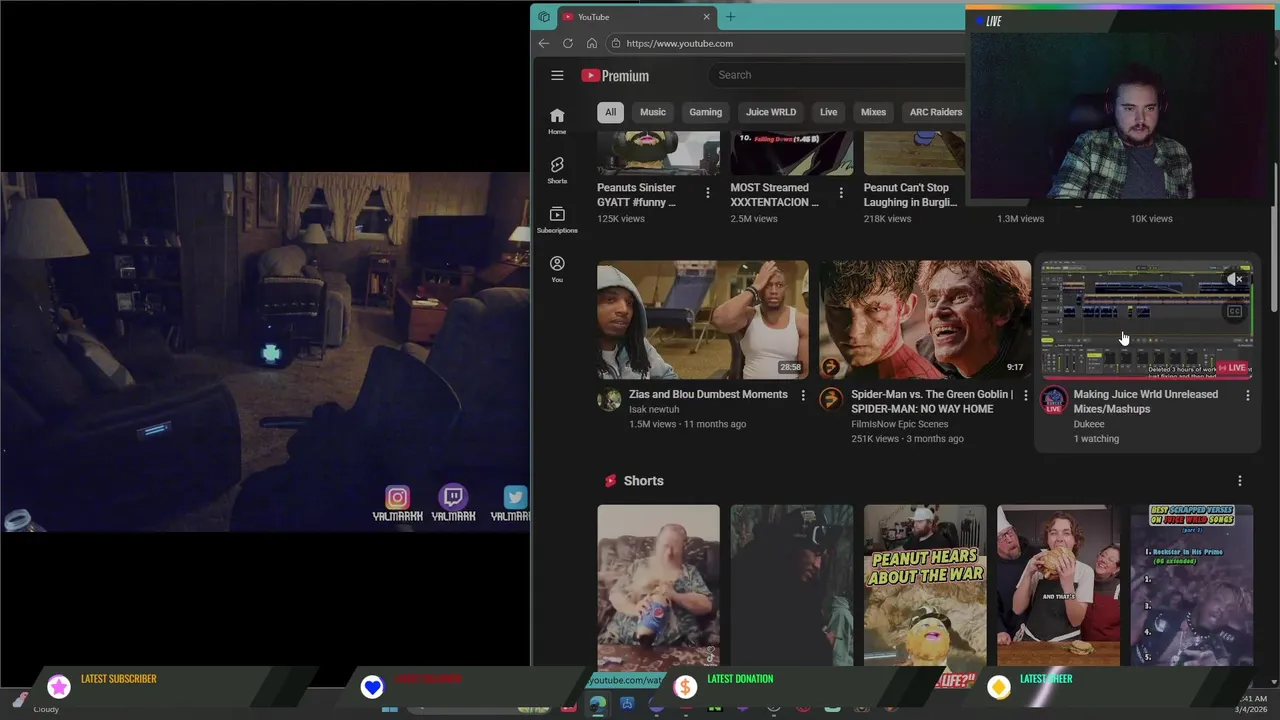Go back with the browser back arrow
The image size is (1280, 720).
[x=543, y=43]
